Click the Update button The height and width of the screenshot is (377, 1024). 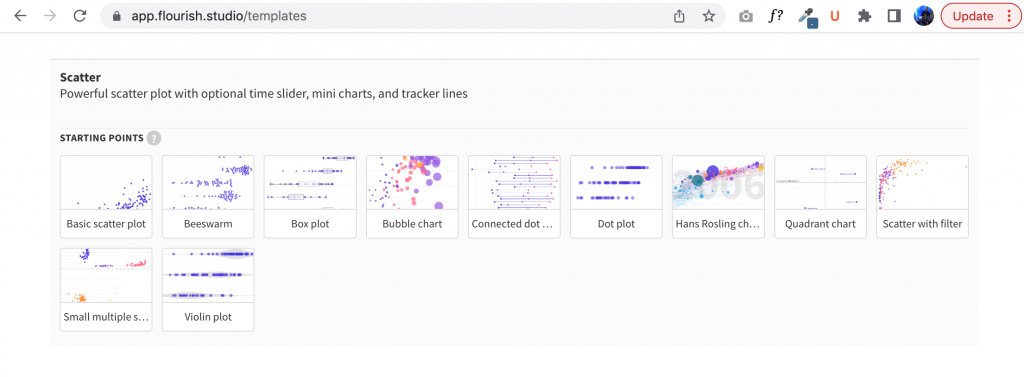(x=979, y=16)
